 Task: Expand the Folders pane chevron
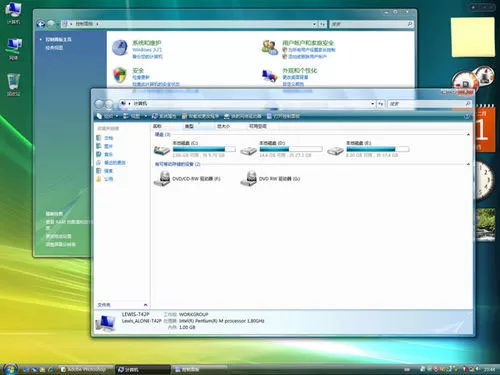(x=145, y=305)
